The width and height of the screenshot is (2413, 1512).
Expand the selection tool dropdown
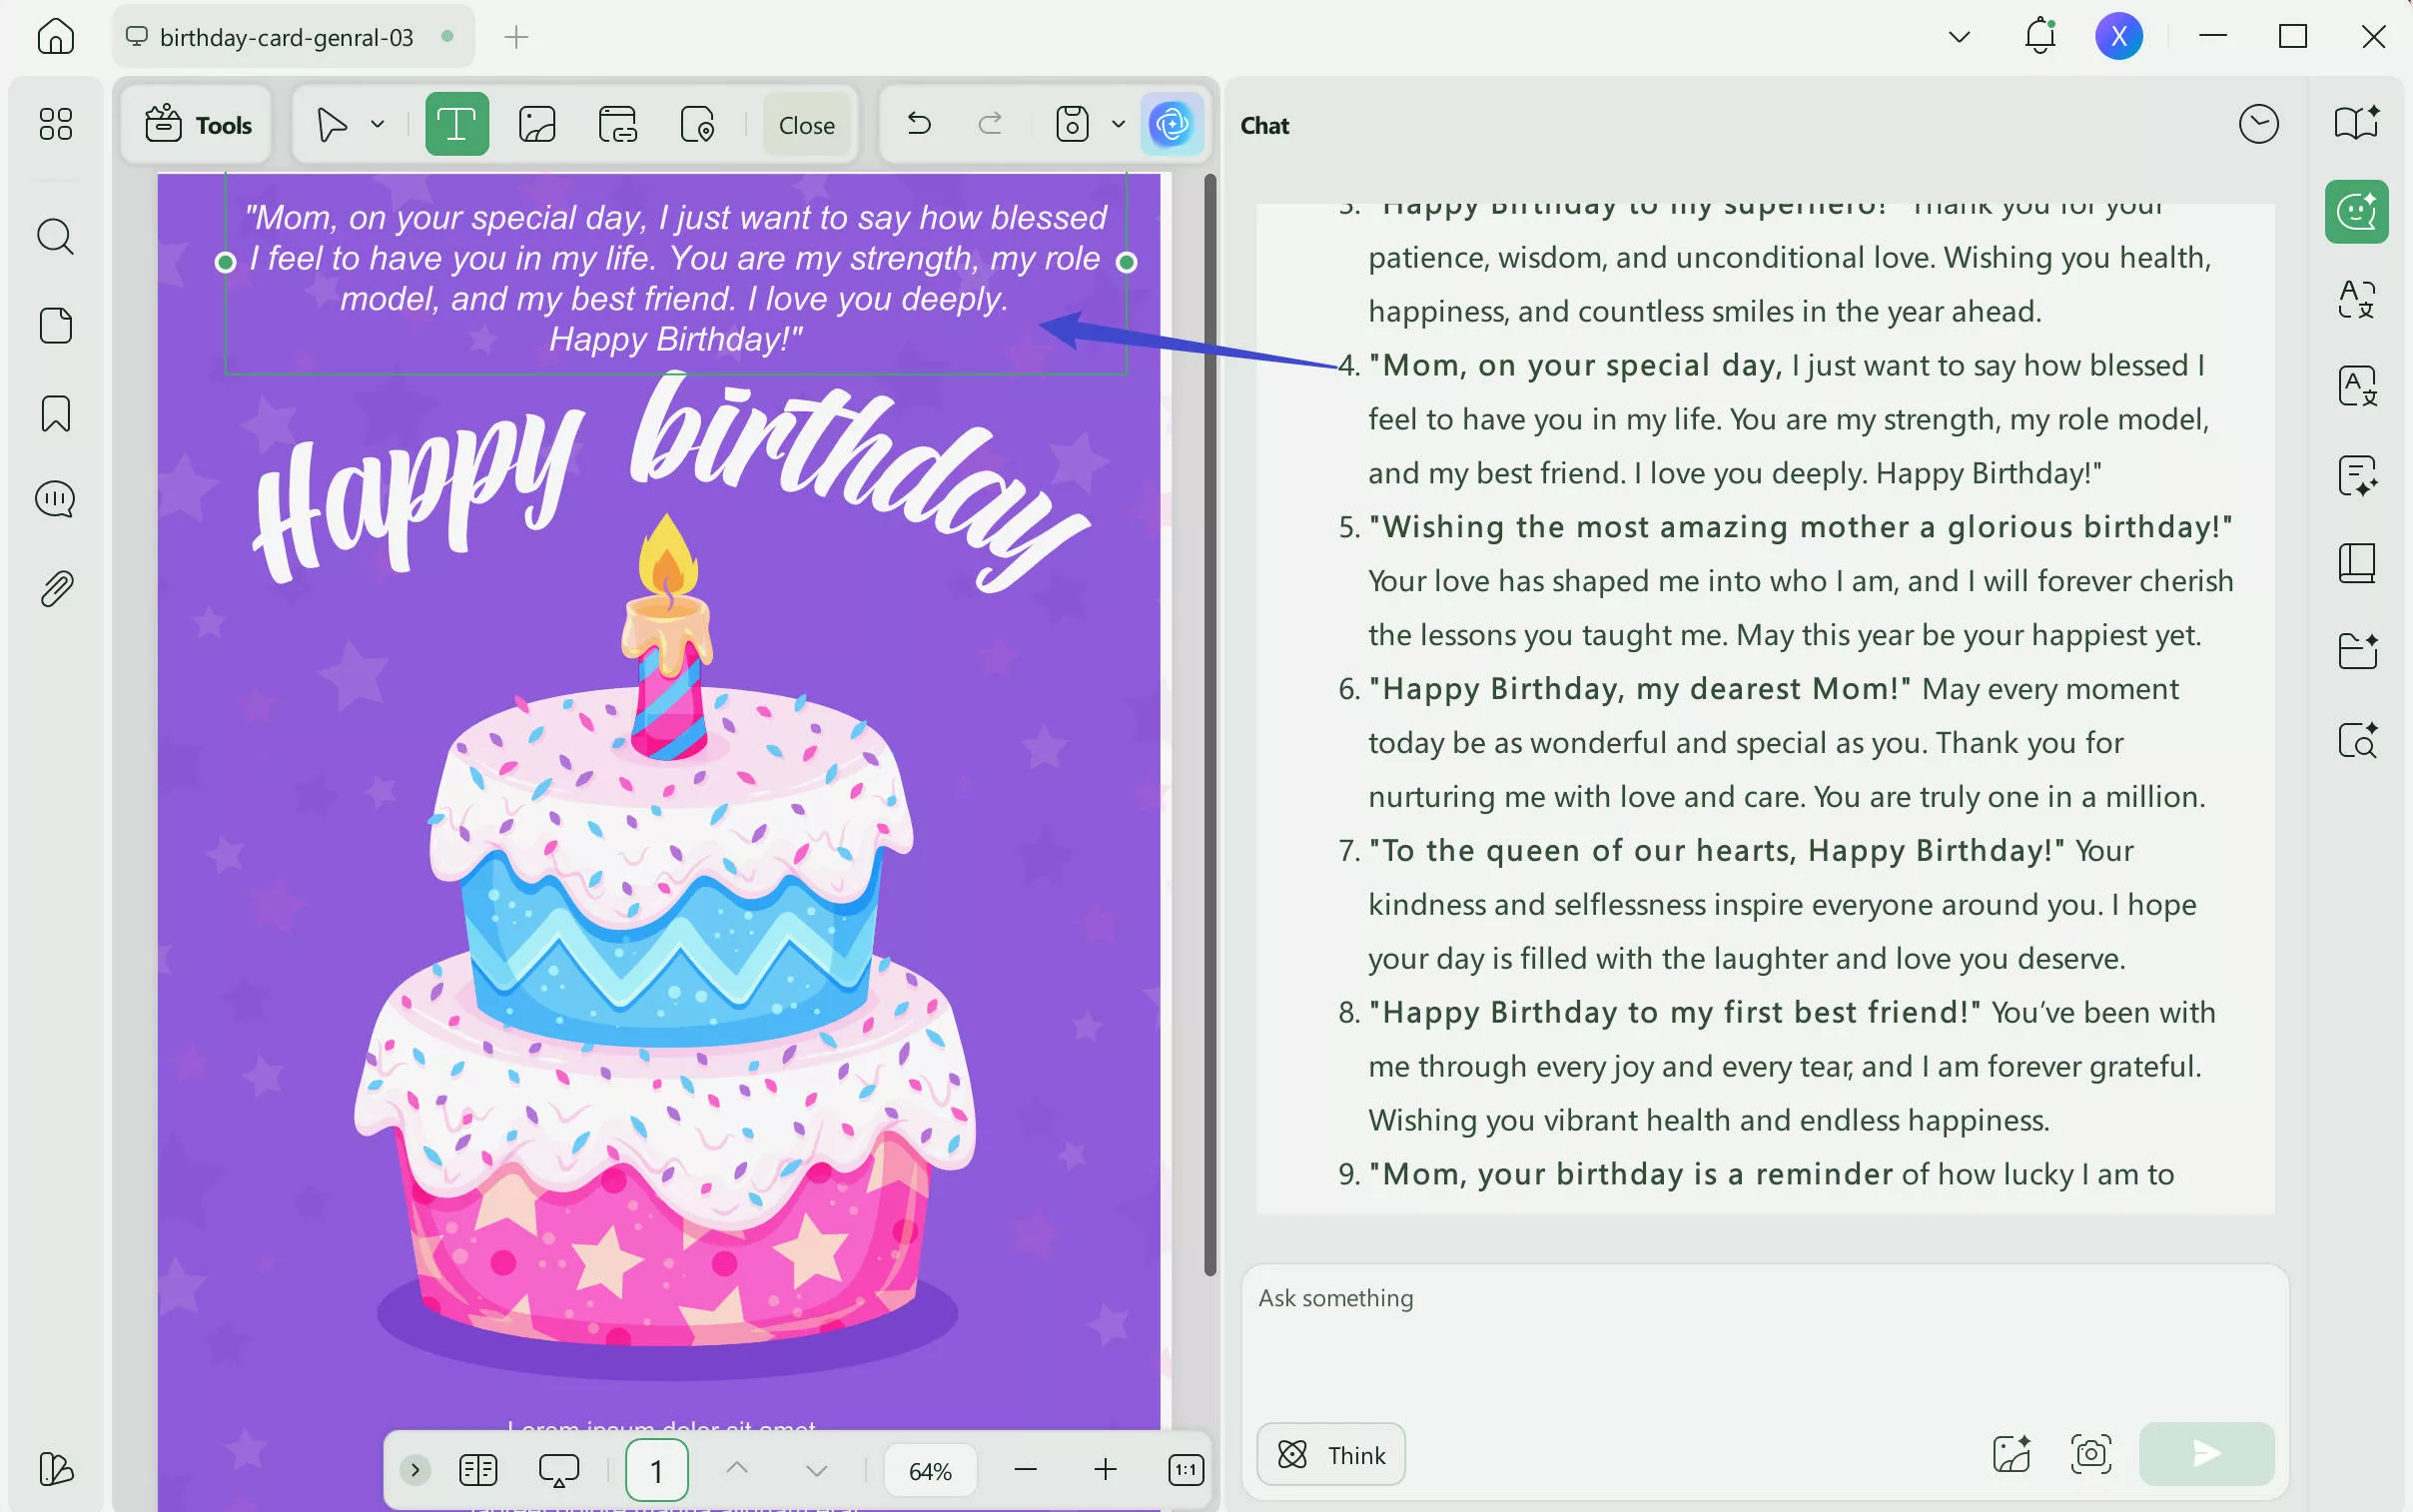point(377,124)
